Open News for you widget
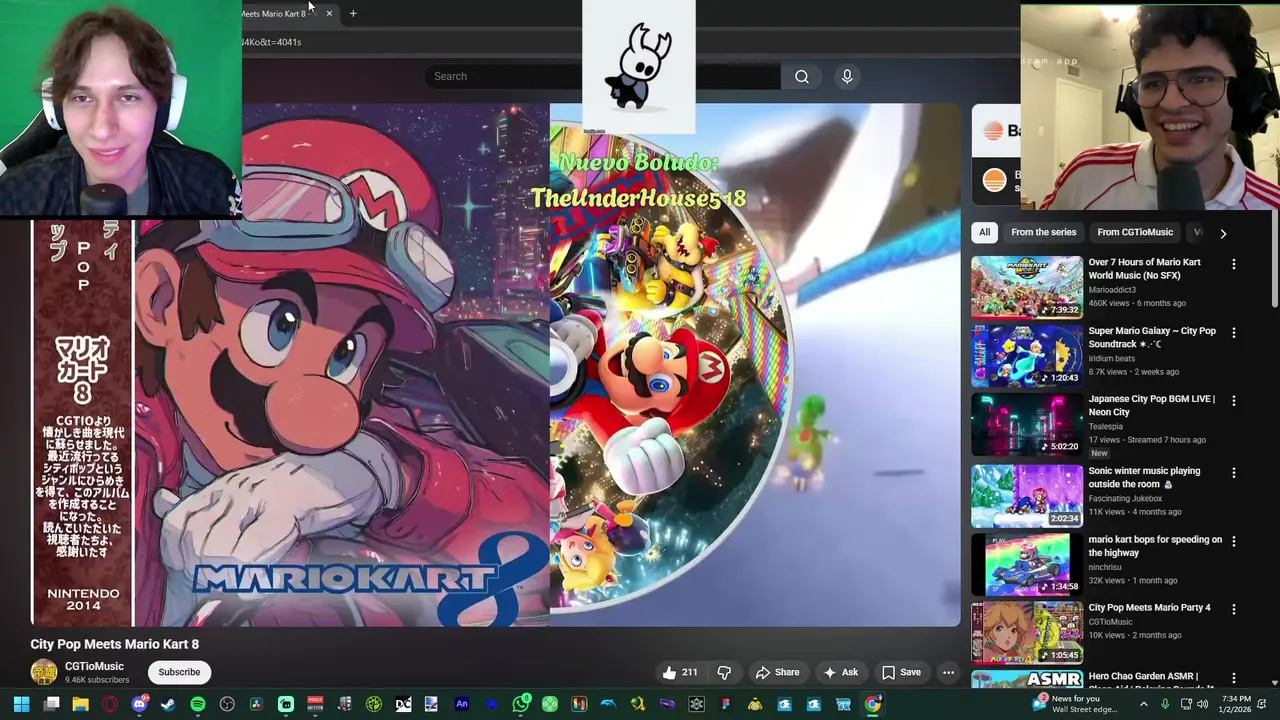This screenshot has height=720, width=1280. click(1076, 704)
